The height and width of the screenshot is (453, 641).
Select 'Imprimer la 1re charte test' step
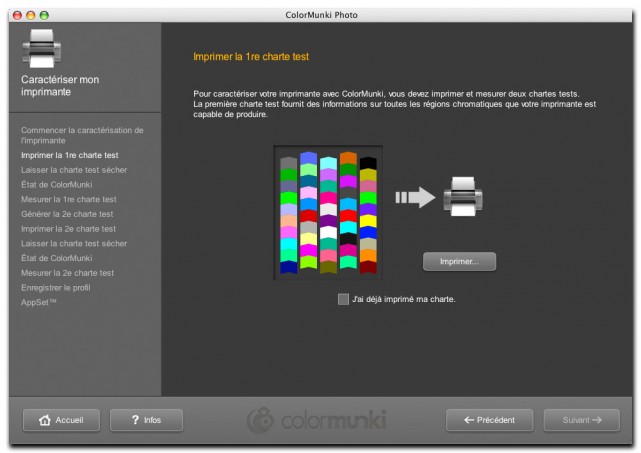click(x=69, y=155)
